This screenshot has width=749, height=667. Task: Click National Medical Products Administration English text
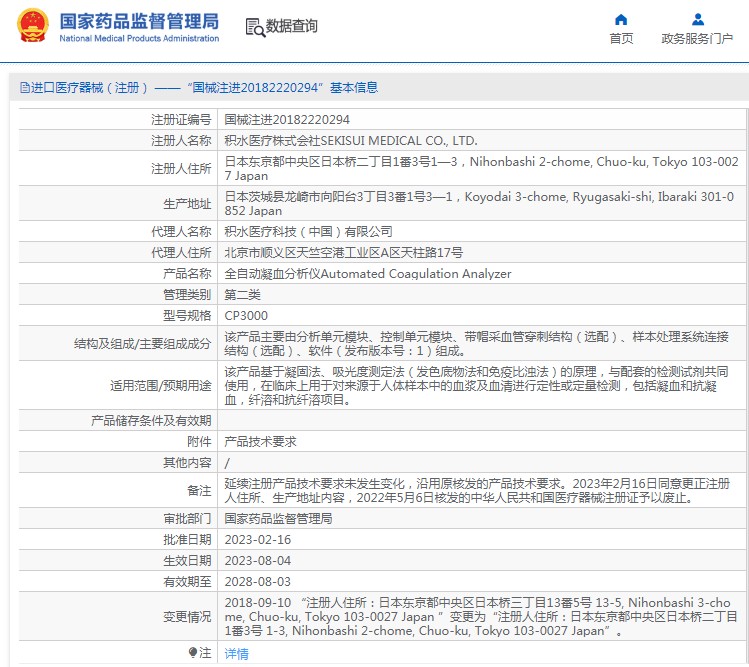(139, 39)
